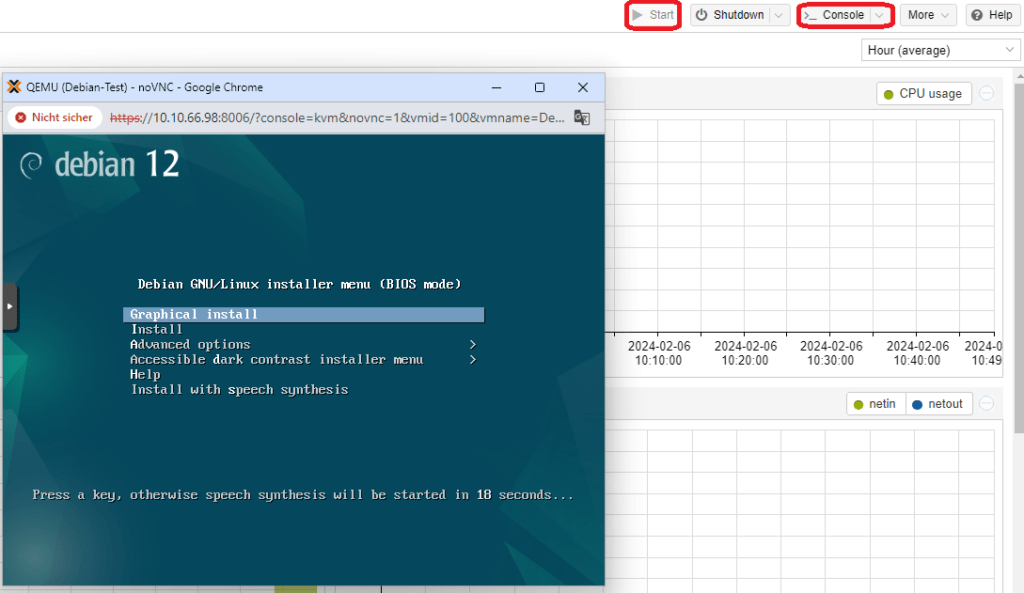Minimize the noVNC Chrome window
The image size is (1024, 593).
(x=496, y=88)
